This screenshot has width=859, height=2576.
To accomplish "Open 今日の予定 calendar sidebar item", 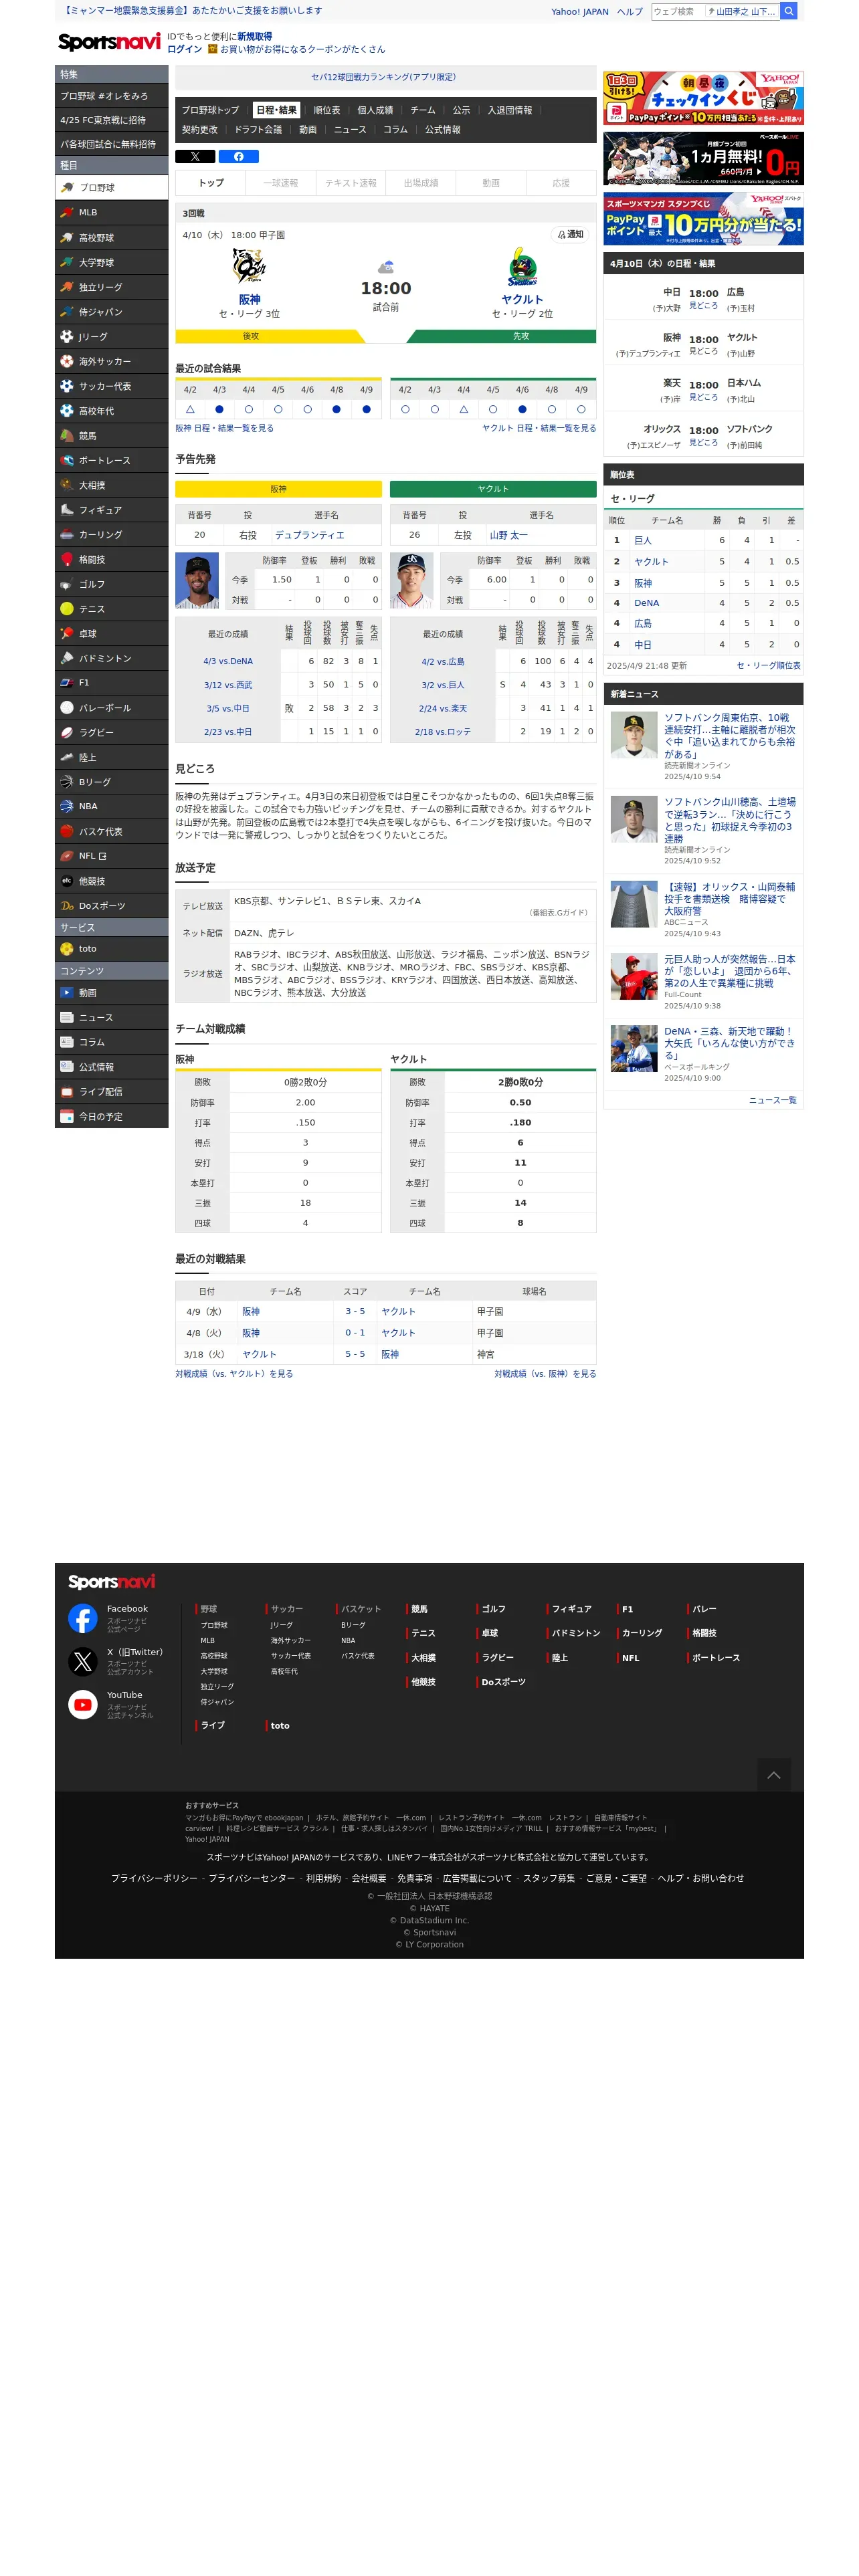I will tap(111, 1116).
